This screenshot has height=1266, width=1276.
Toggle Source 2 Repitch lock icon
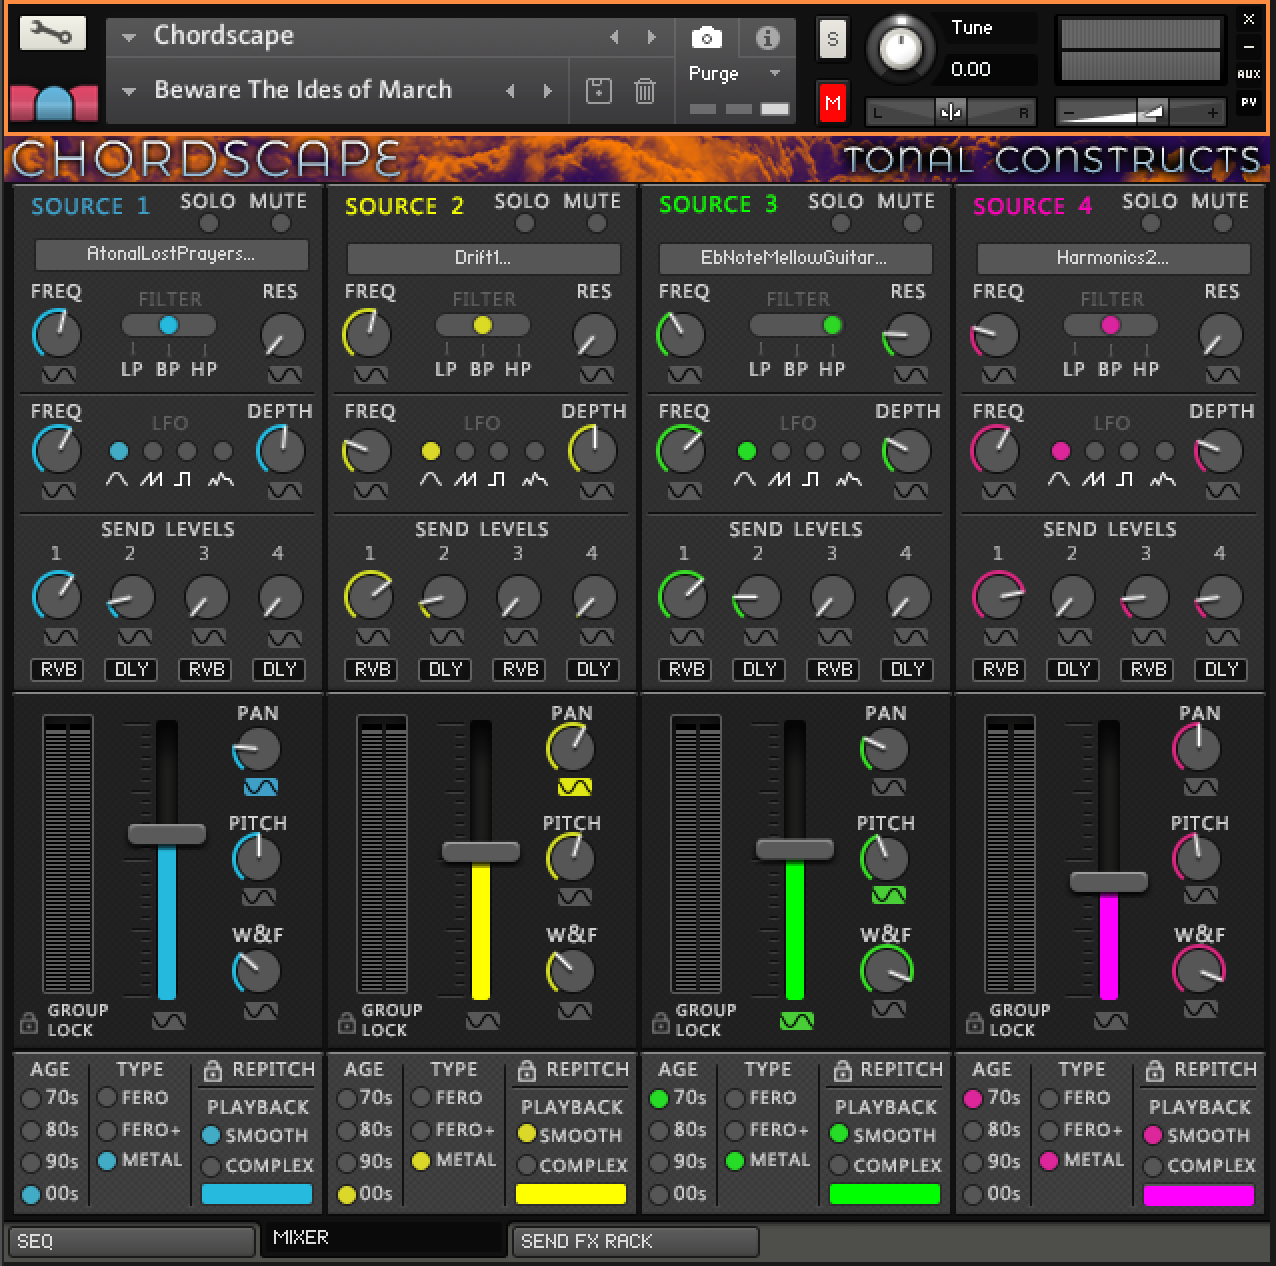point(526,1071)
